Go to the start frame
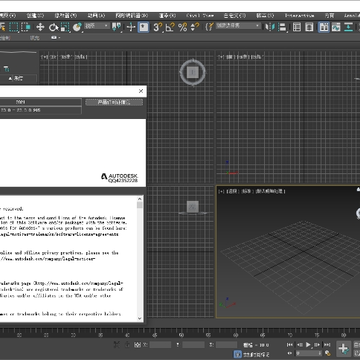This screenshot has height=360, width=360. pyautogui.click(x=290, y=344)
